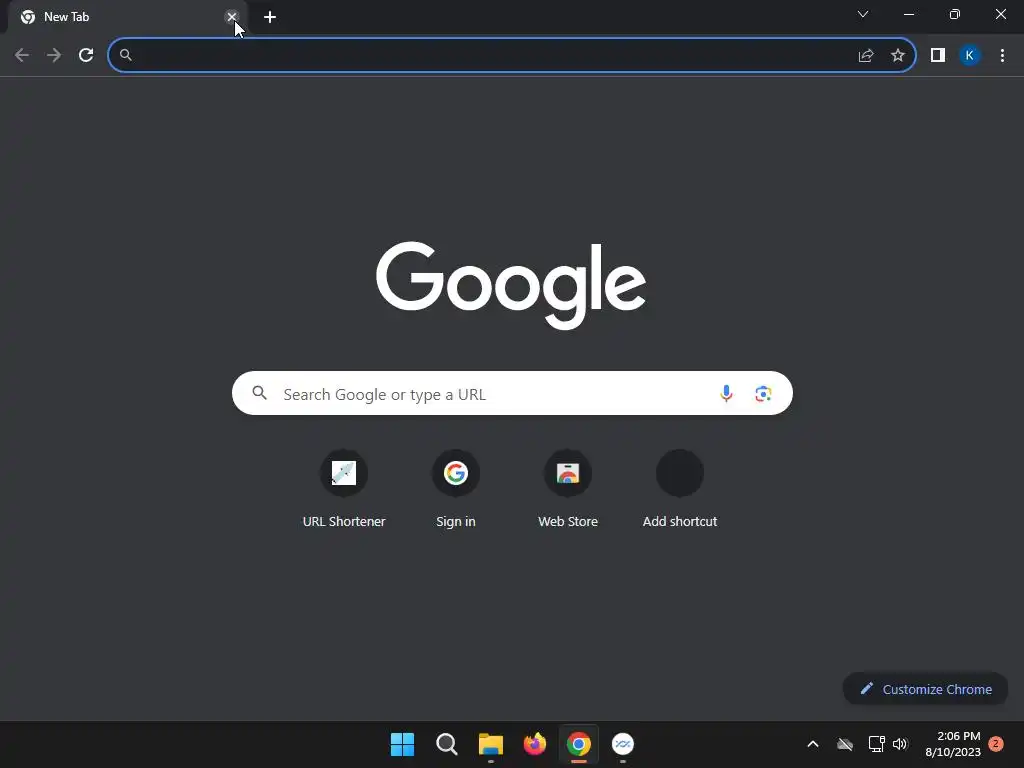Open the Web Store shortcut
The height and width of the screenshot is (768, 1024).
pyautogui.click(x=568, y=490)
